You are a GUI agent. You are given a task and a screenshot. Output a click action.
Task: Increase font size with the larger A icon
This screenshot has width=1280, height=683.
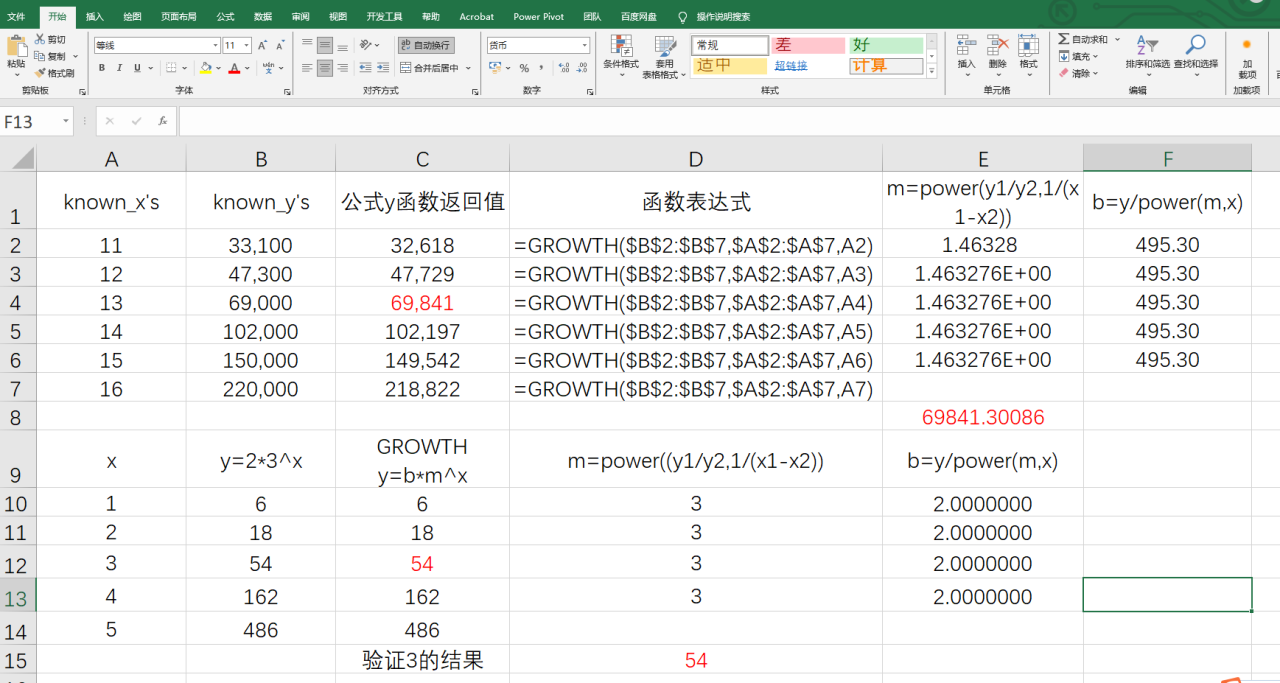[x=262, y=46]
